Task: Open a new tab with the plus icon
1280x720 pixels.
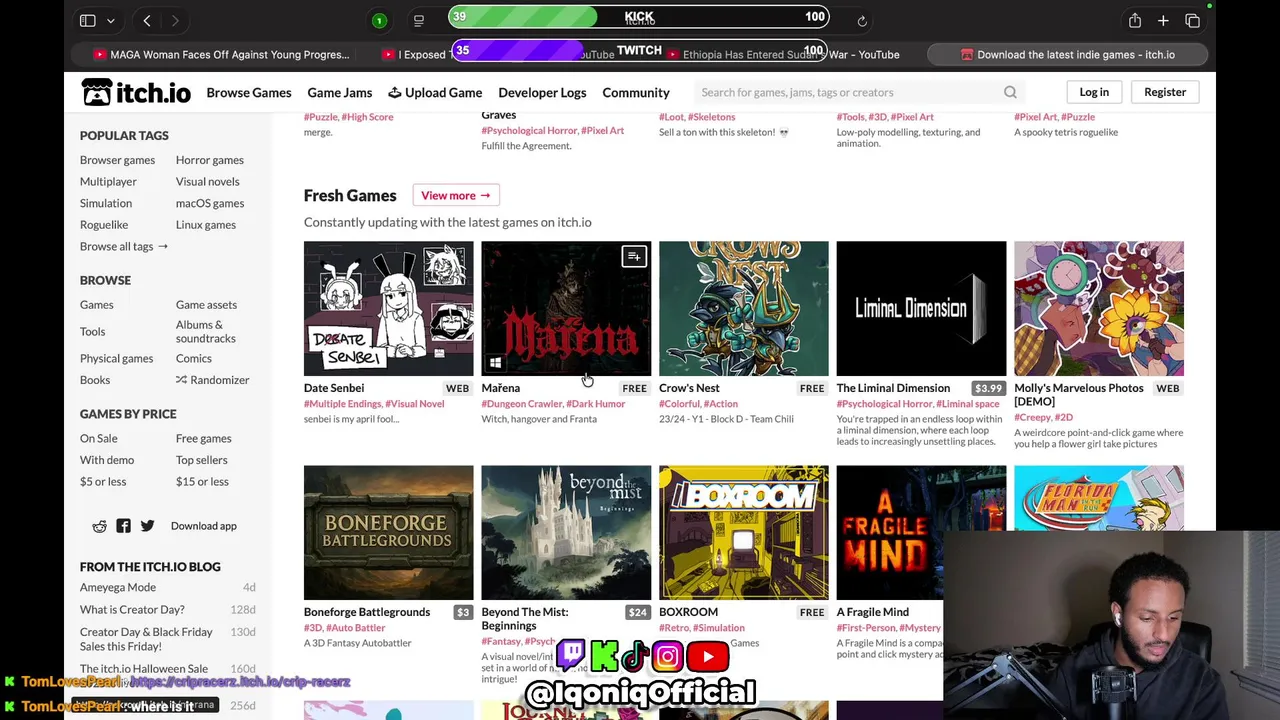Action: pos(1163,20)
